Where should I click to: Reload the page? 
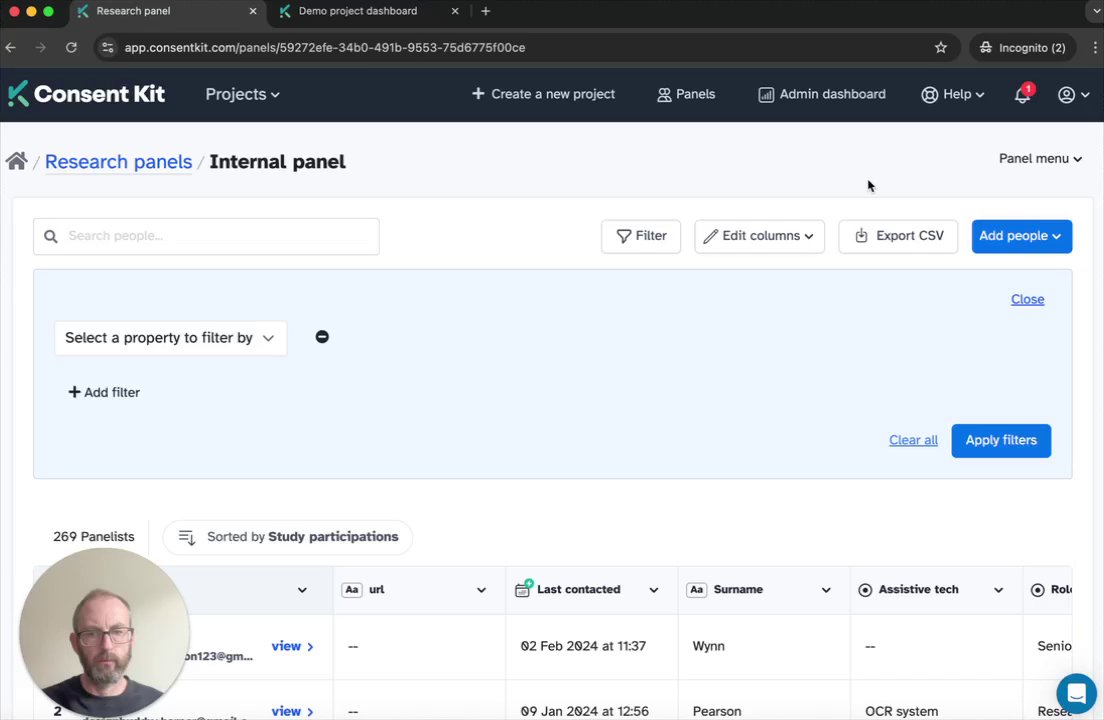click(71, 47)
